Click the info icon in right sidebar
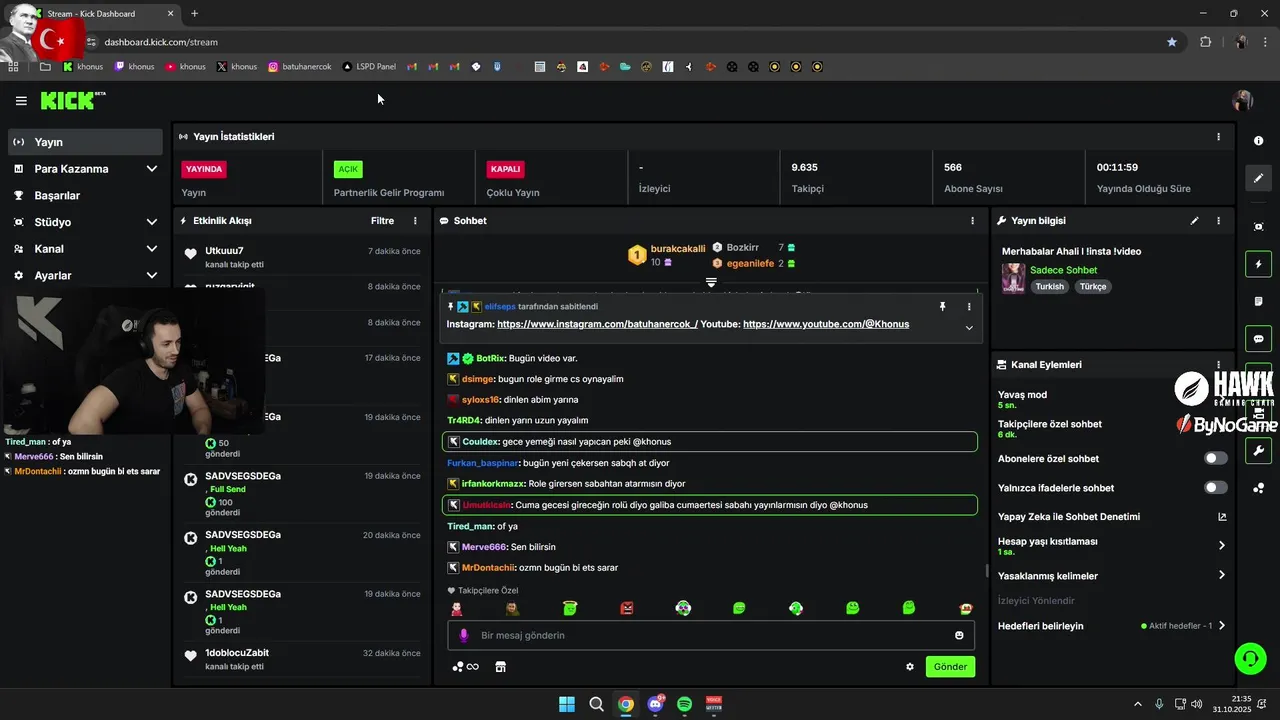The image size is (1280, 720). click(1259, 141)
